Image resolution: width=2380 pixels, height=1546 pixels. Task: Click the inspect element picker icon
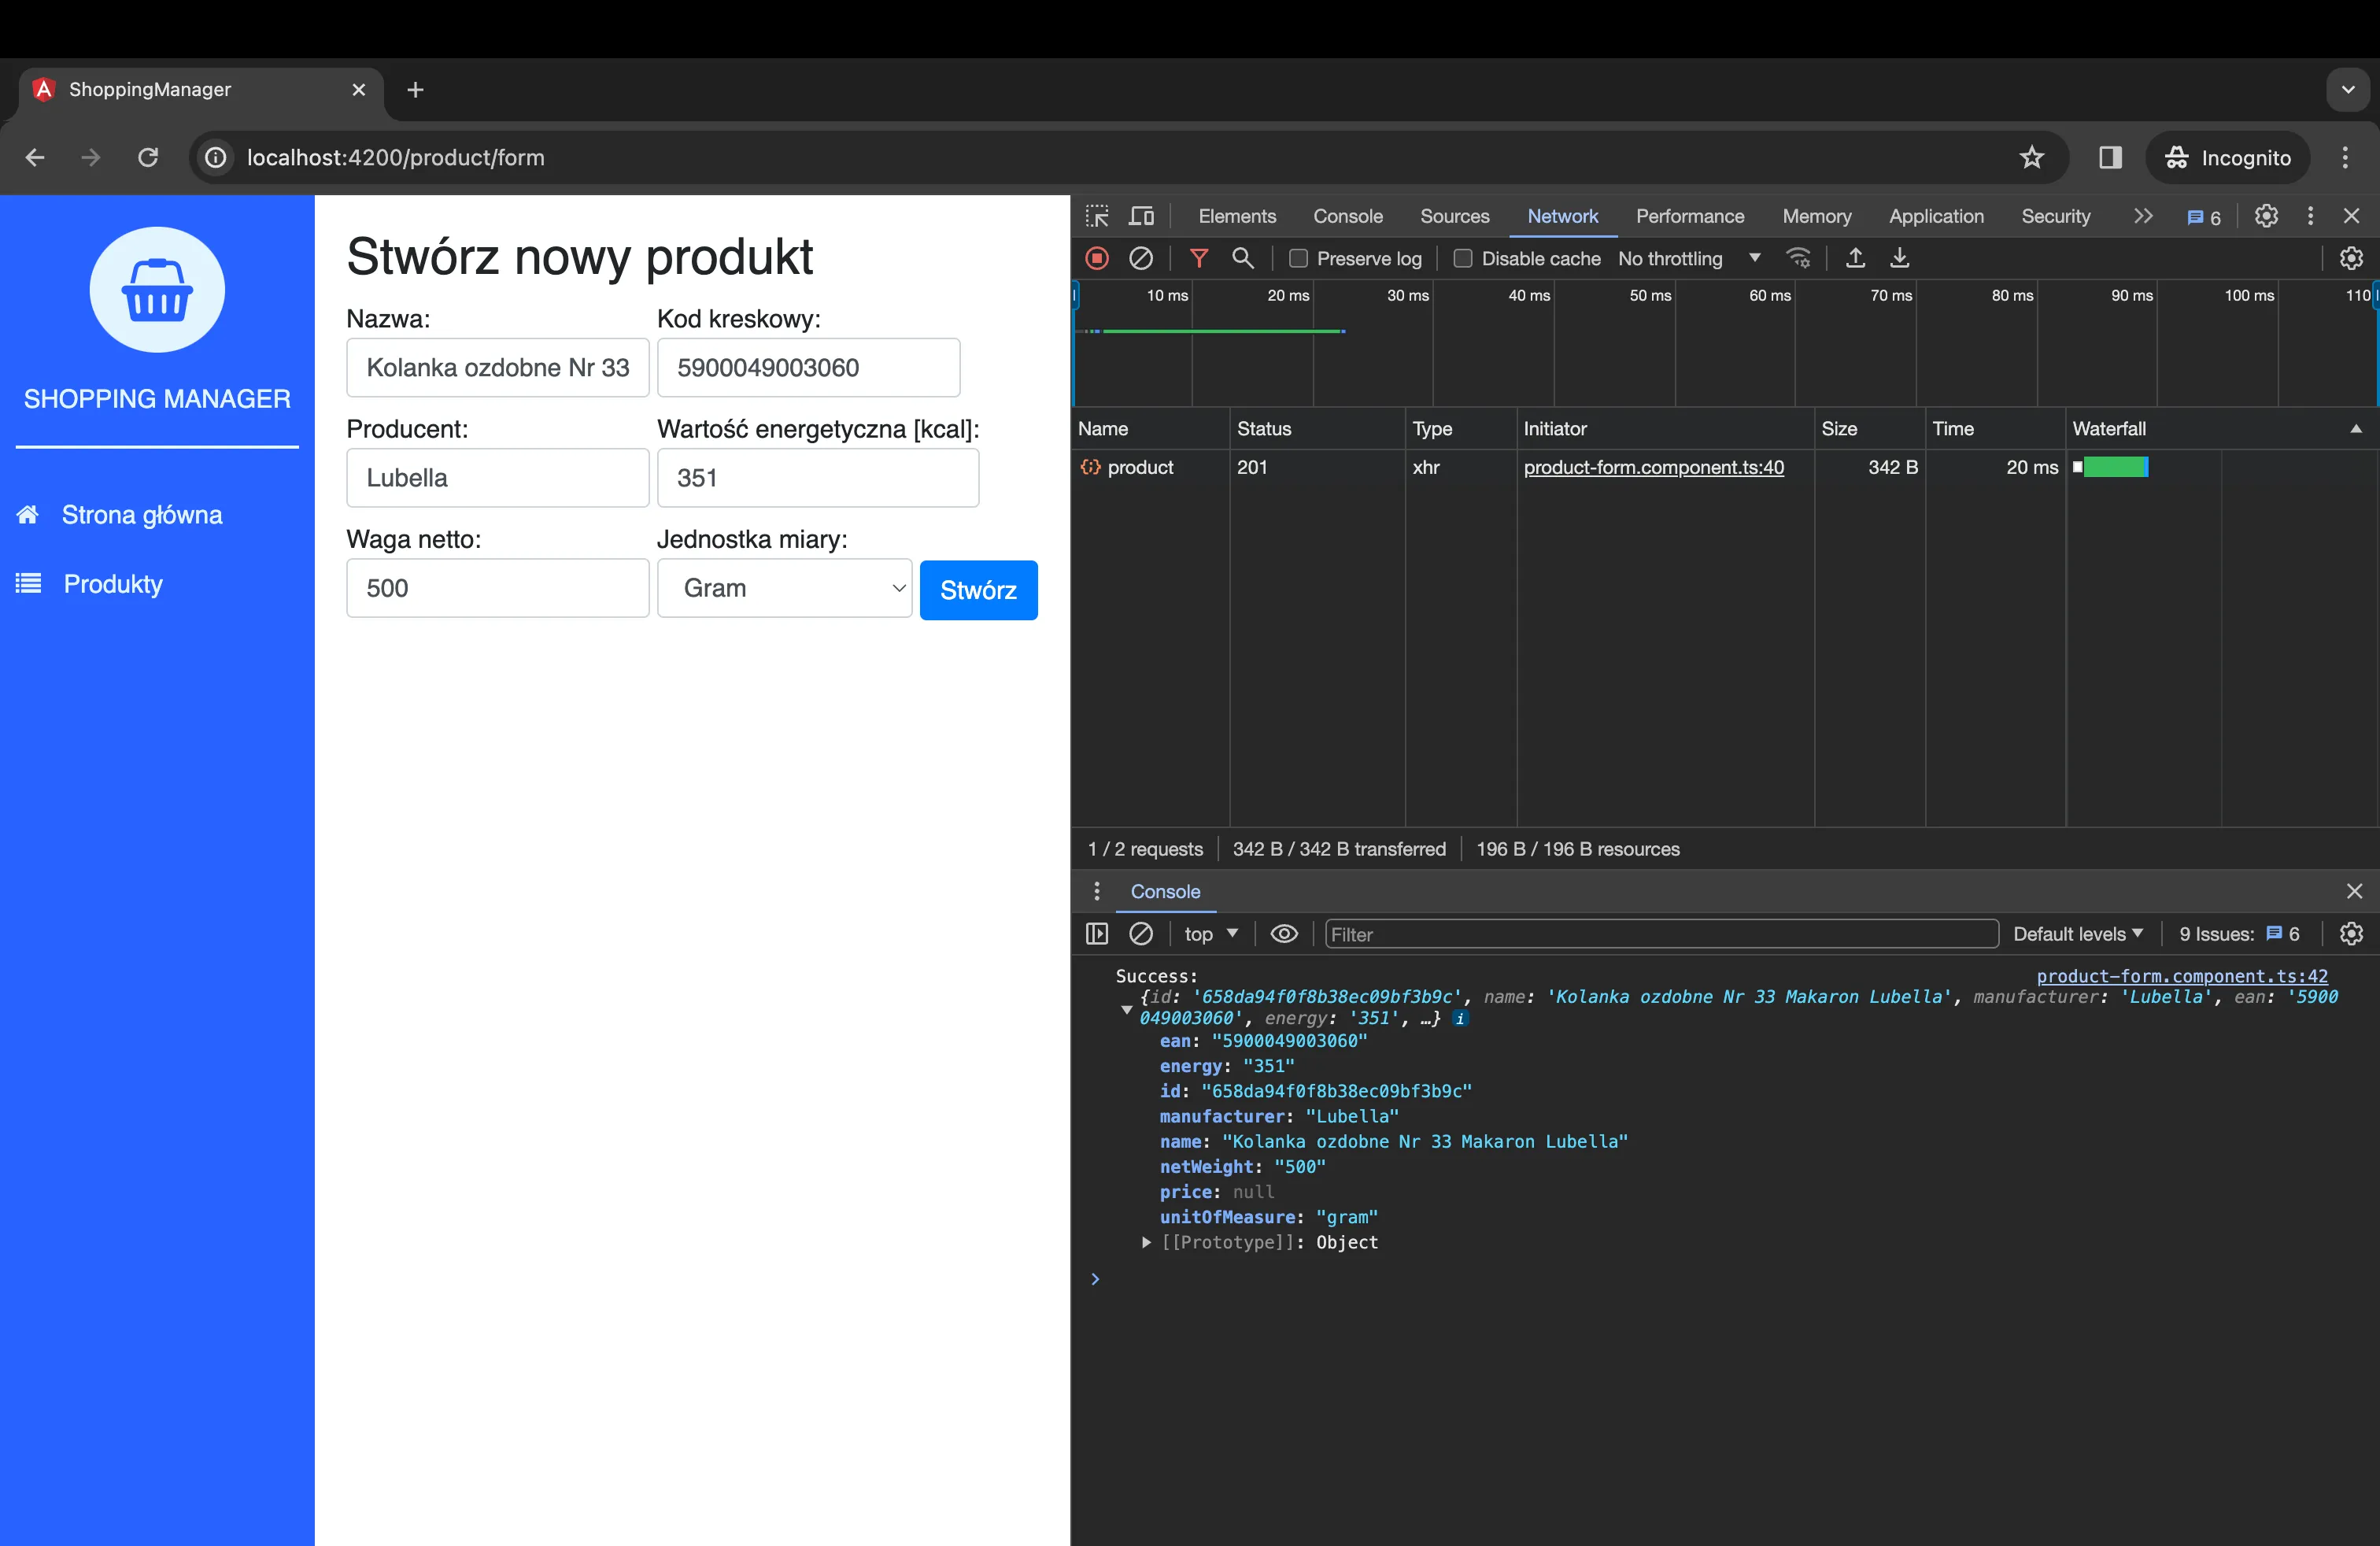pos(1097,216)
